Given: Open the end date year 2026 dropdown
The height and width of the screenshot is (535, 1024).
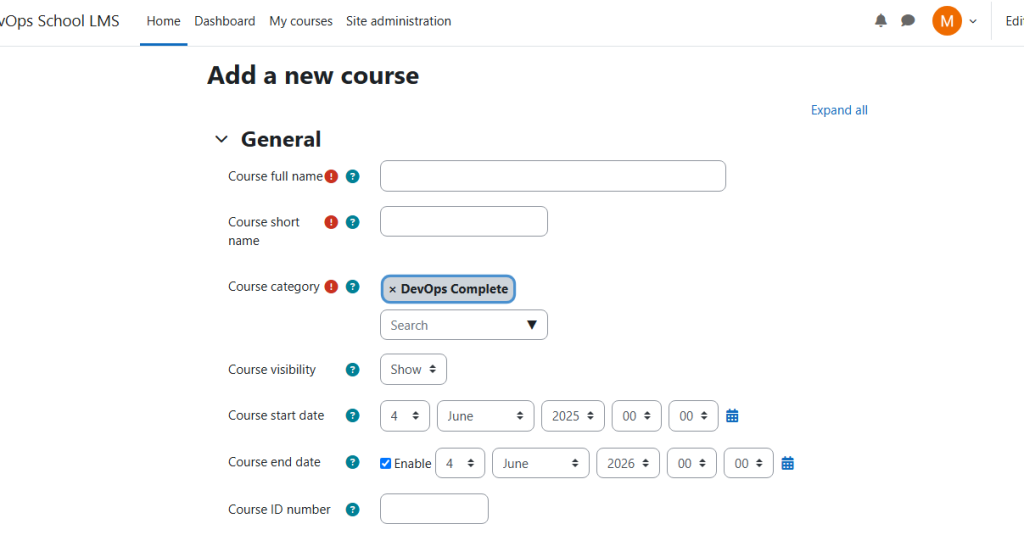Looking at the screenshot, I should click(x=628, y=463).
